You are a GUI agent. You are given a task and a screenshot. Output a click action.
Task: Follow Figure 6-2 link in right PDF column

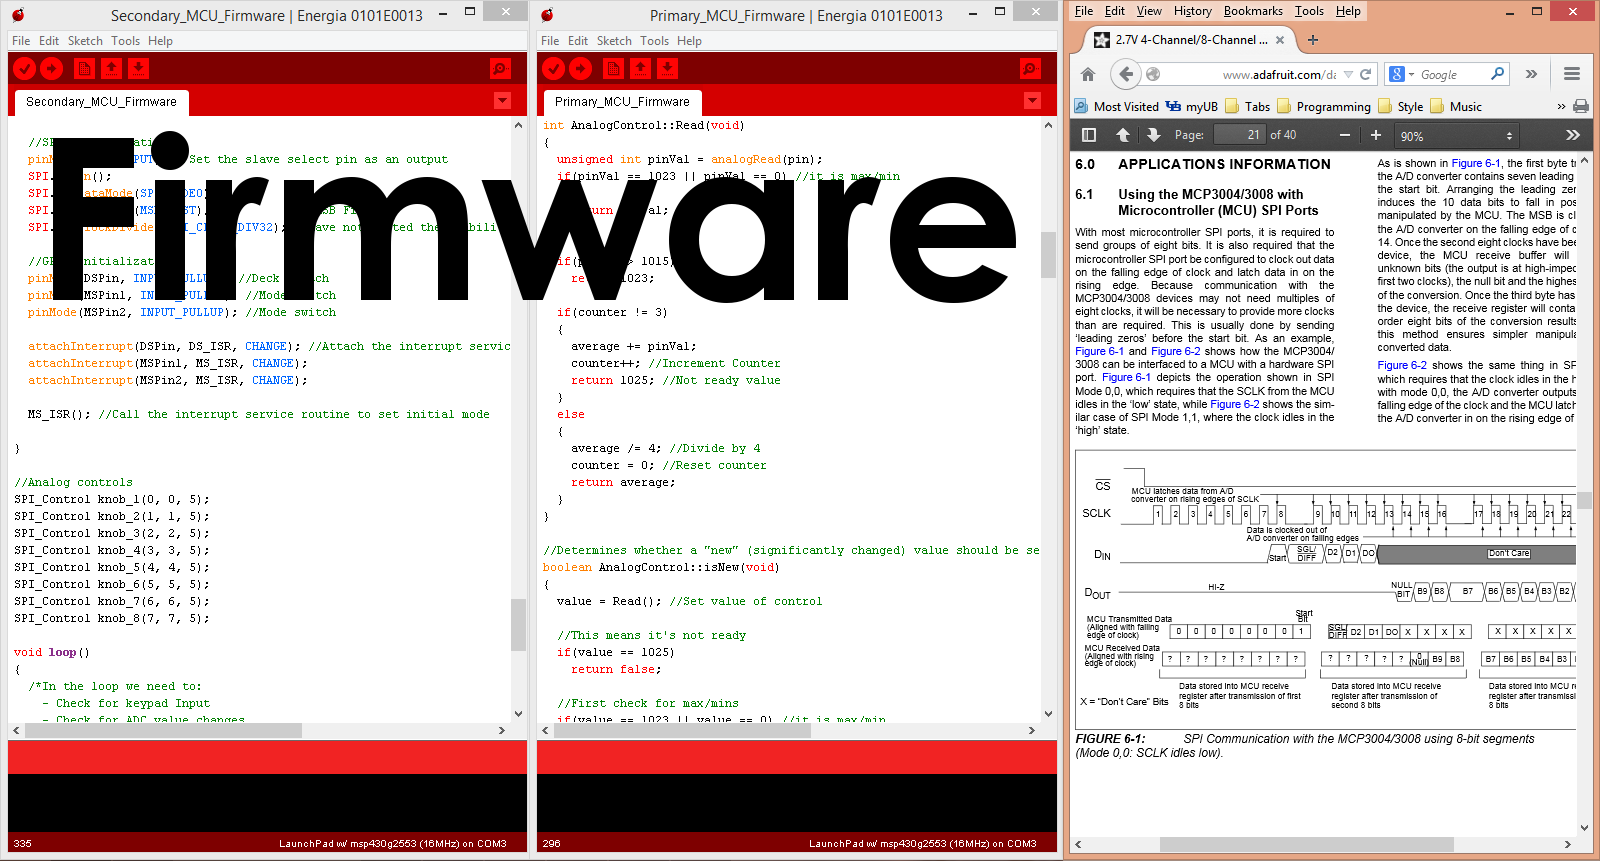[x=1402, y=366]
